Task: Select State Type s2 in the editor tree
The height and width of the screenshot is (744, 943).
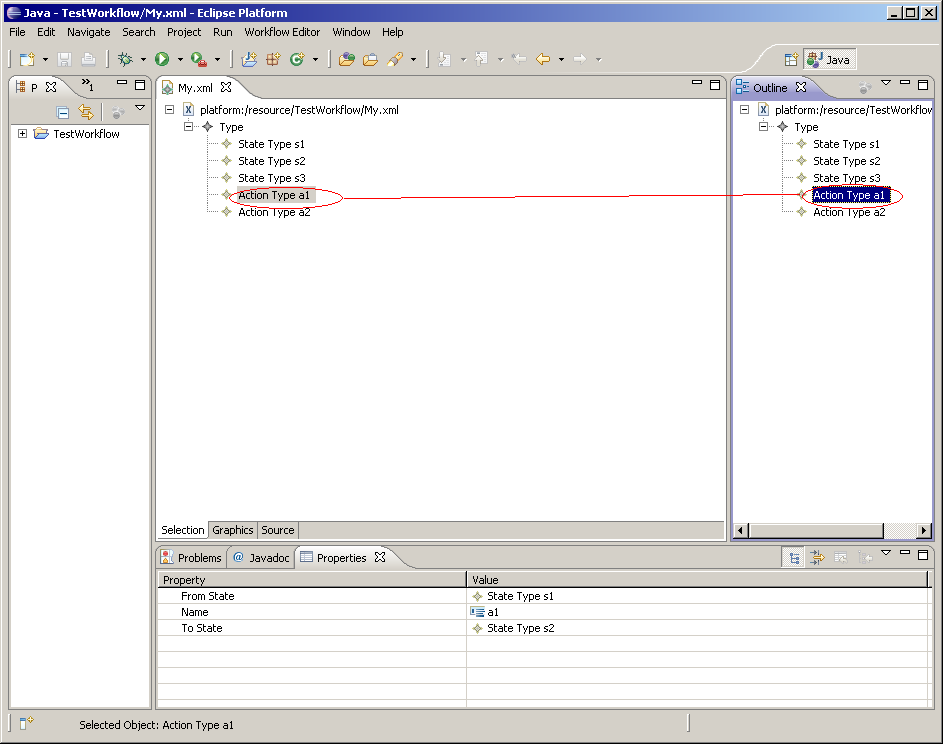Action: tap(271, 161)
